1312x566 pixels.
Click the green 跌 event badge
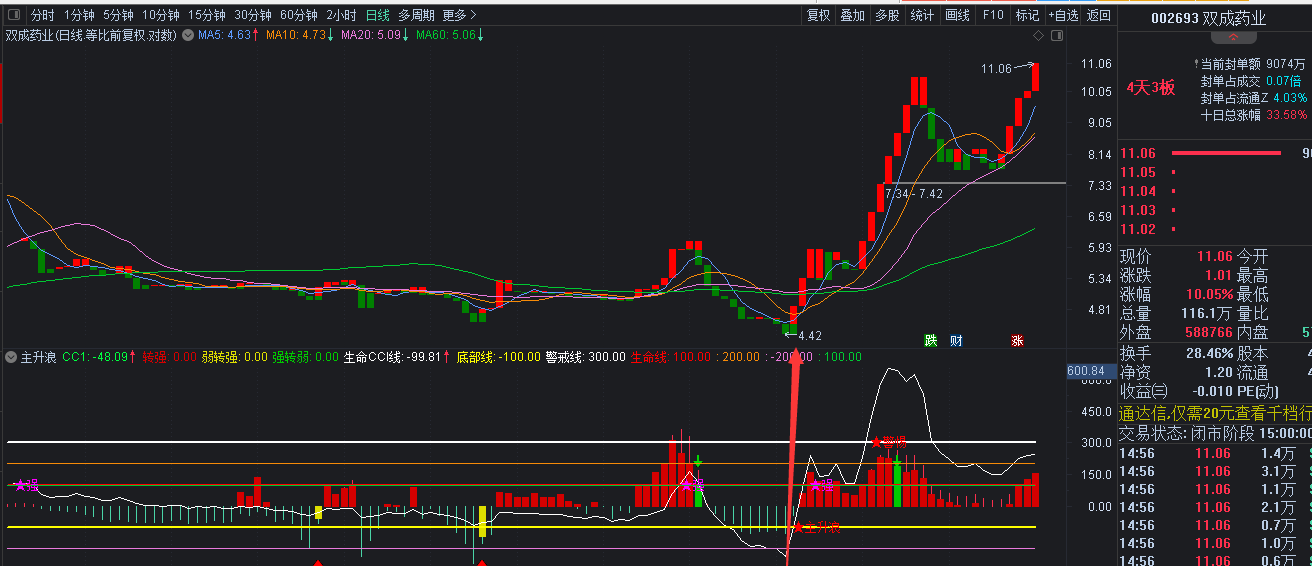tap(931, 340)
